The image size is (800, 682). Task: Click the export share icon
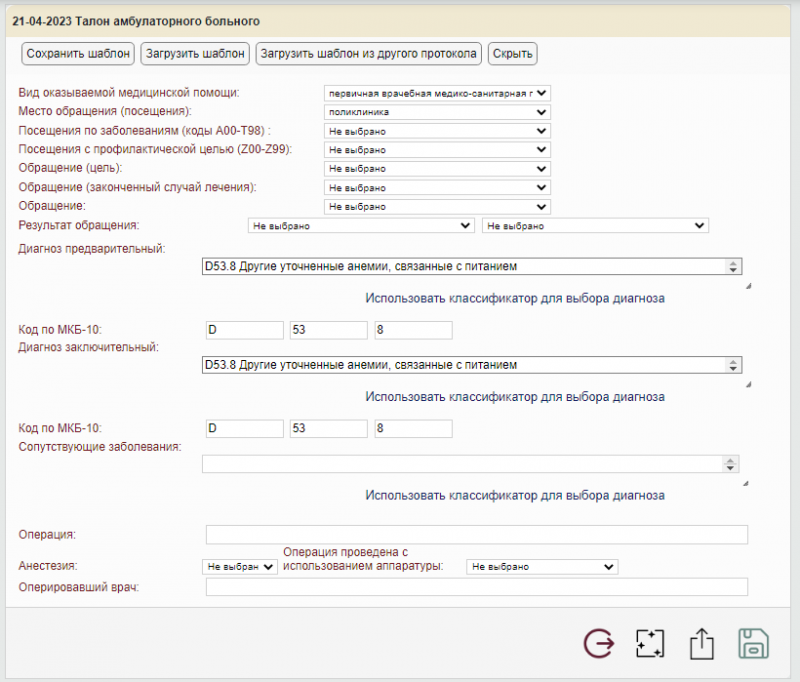(x=702, y=644)
